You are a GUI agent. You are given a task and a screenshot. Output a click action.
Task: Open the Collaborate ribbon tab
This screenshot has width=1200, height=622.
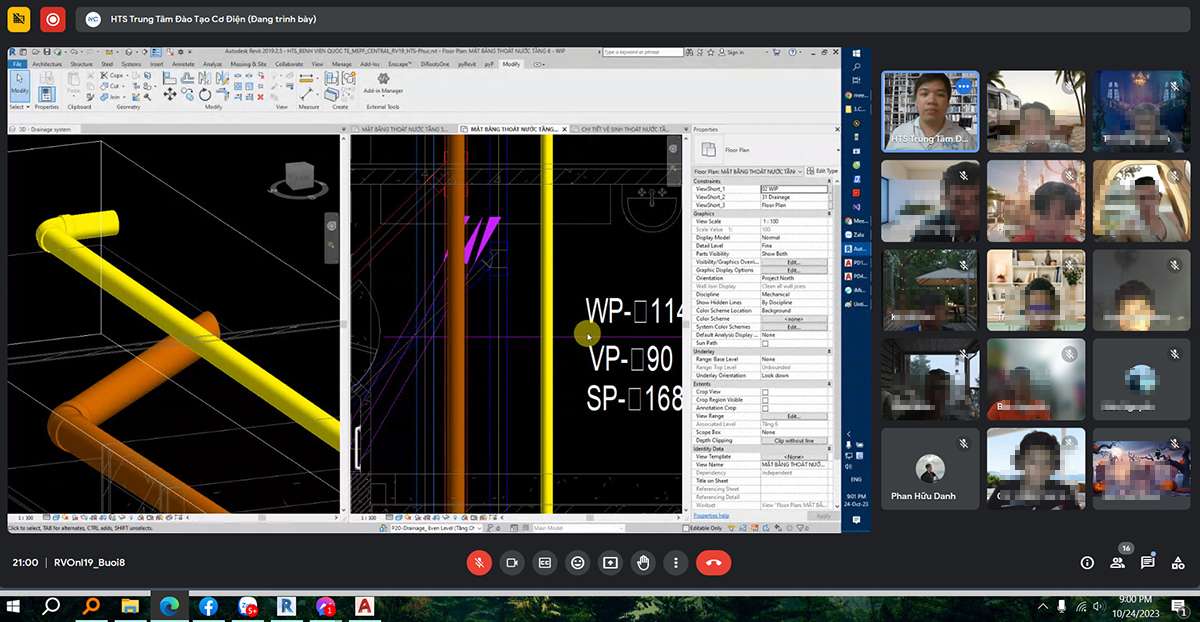pos(289,64)
